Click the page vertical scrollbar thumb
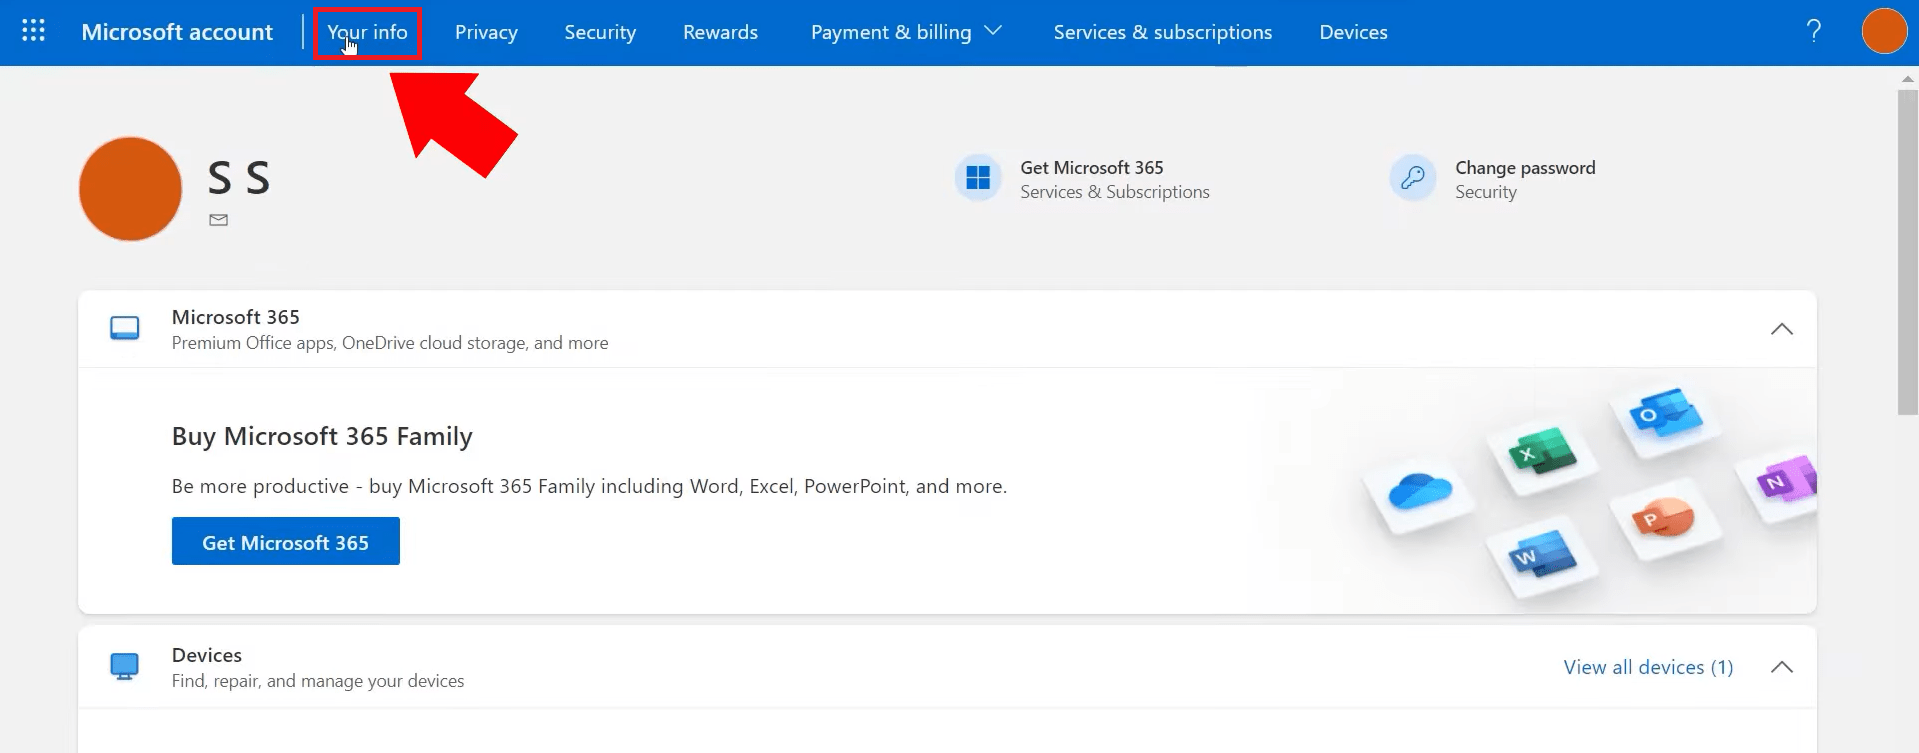 point(1908,252)
